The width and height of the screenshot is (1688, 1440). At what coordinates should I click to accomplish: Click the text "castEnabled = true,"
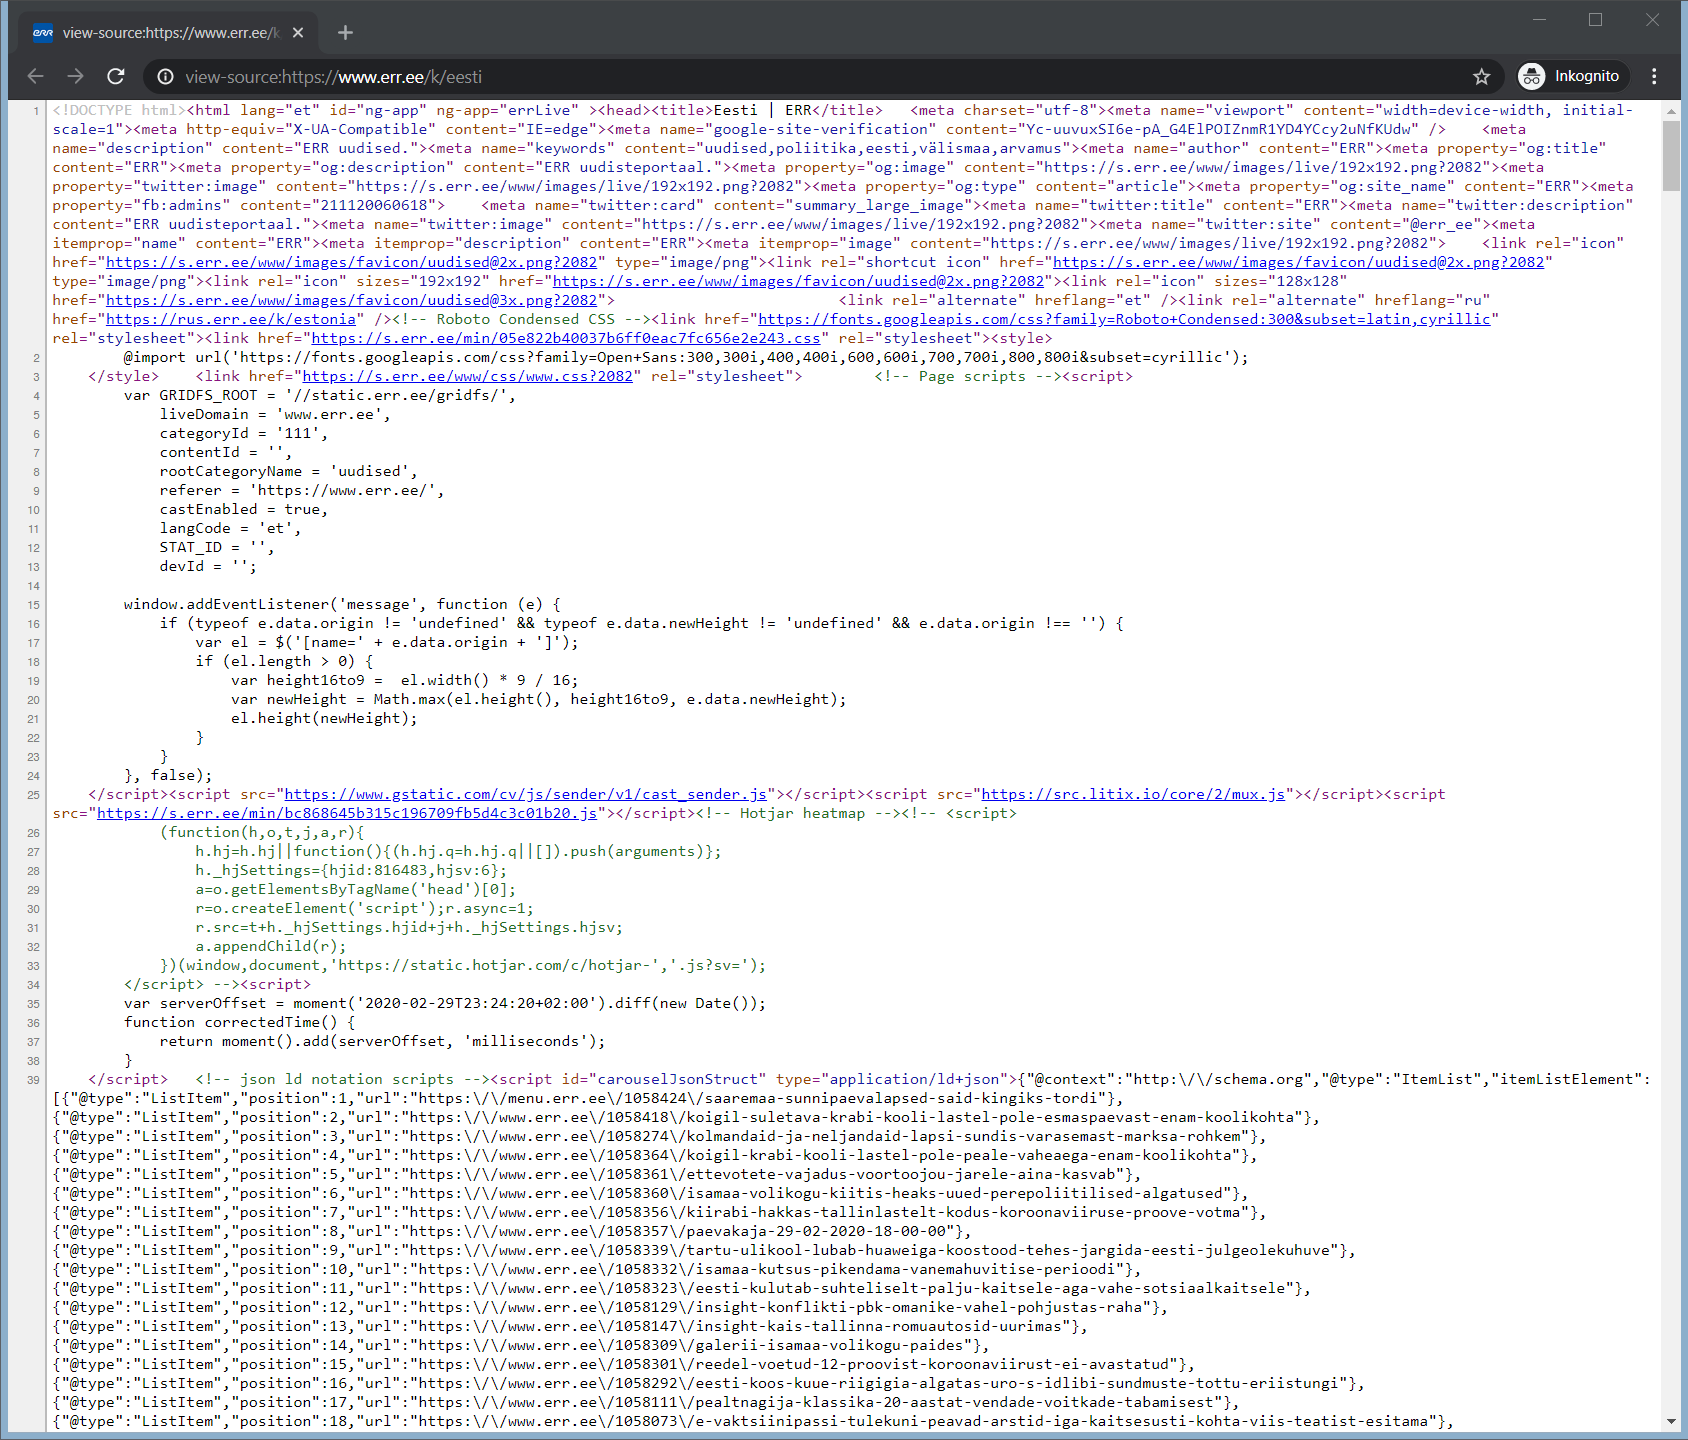click(x=243, y=509)
